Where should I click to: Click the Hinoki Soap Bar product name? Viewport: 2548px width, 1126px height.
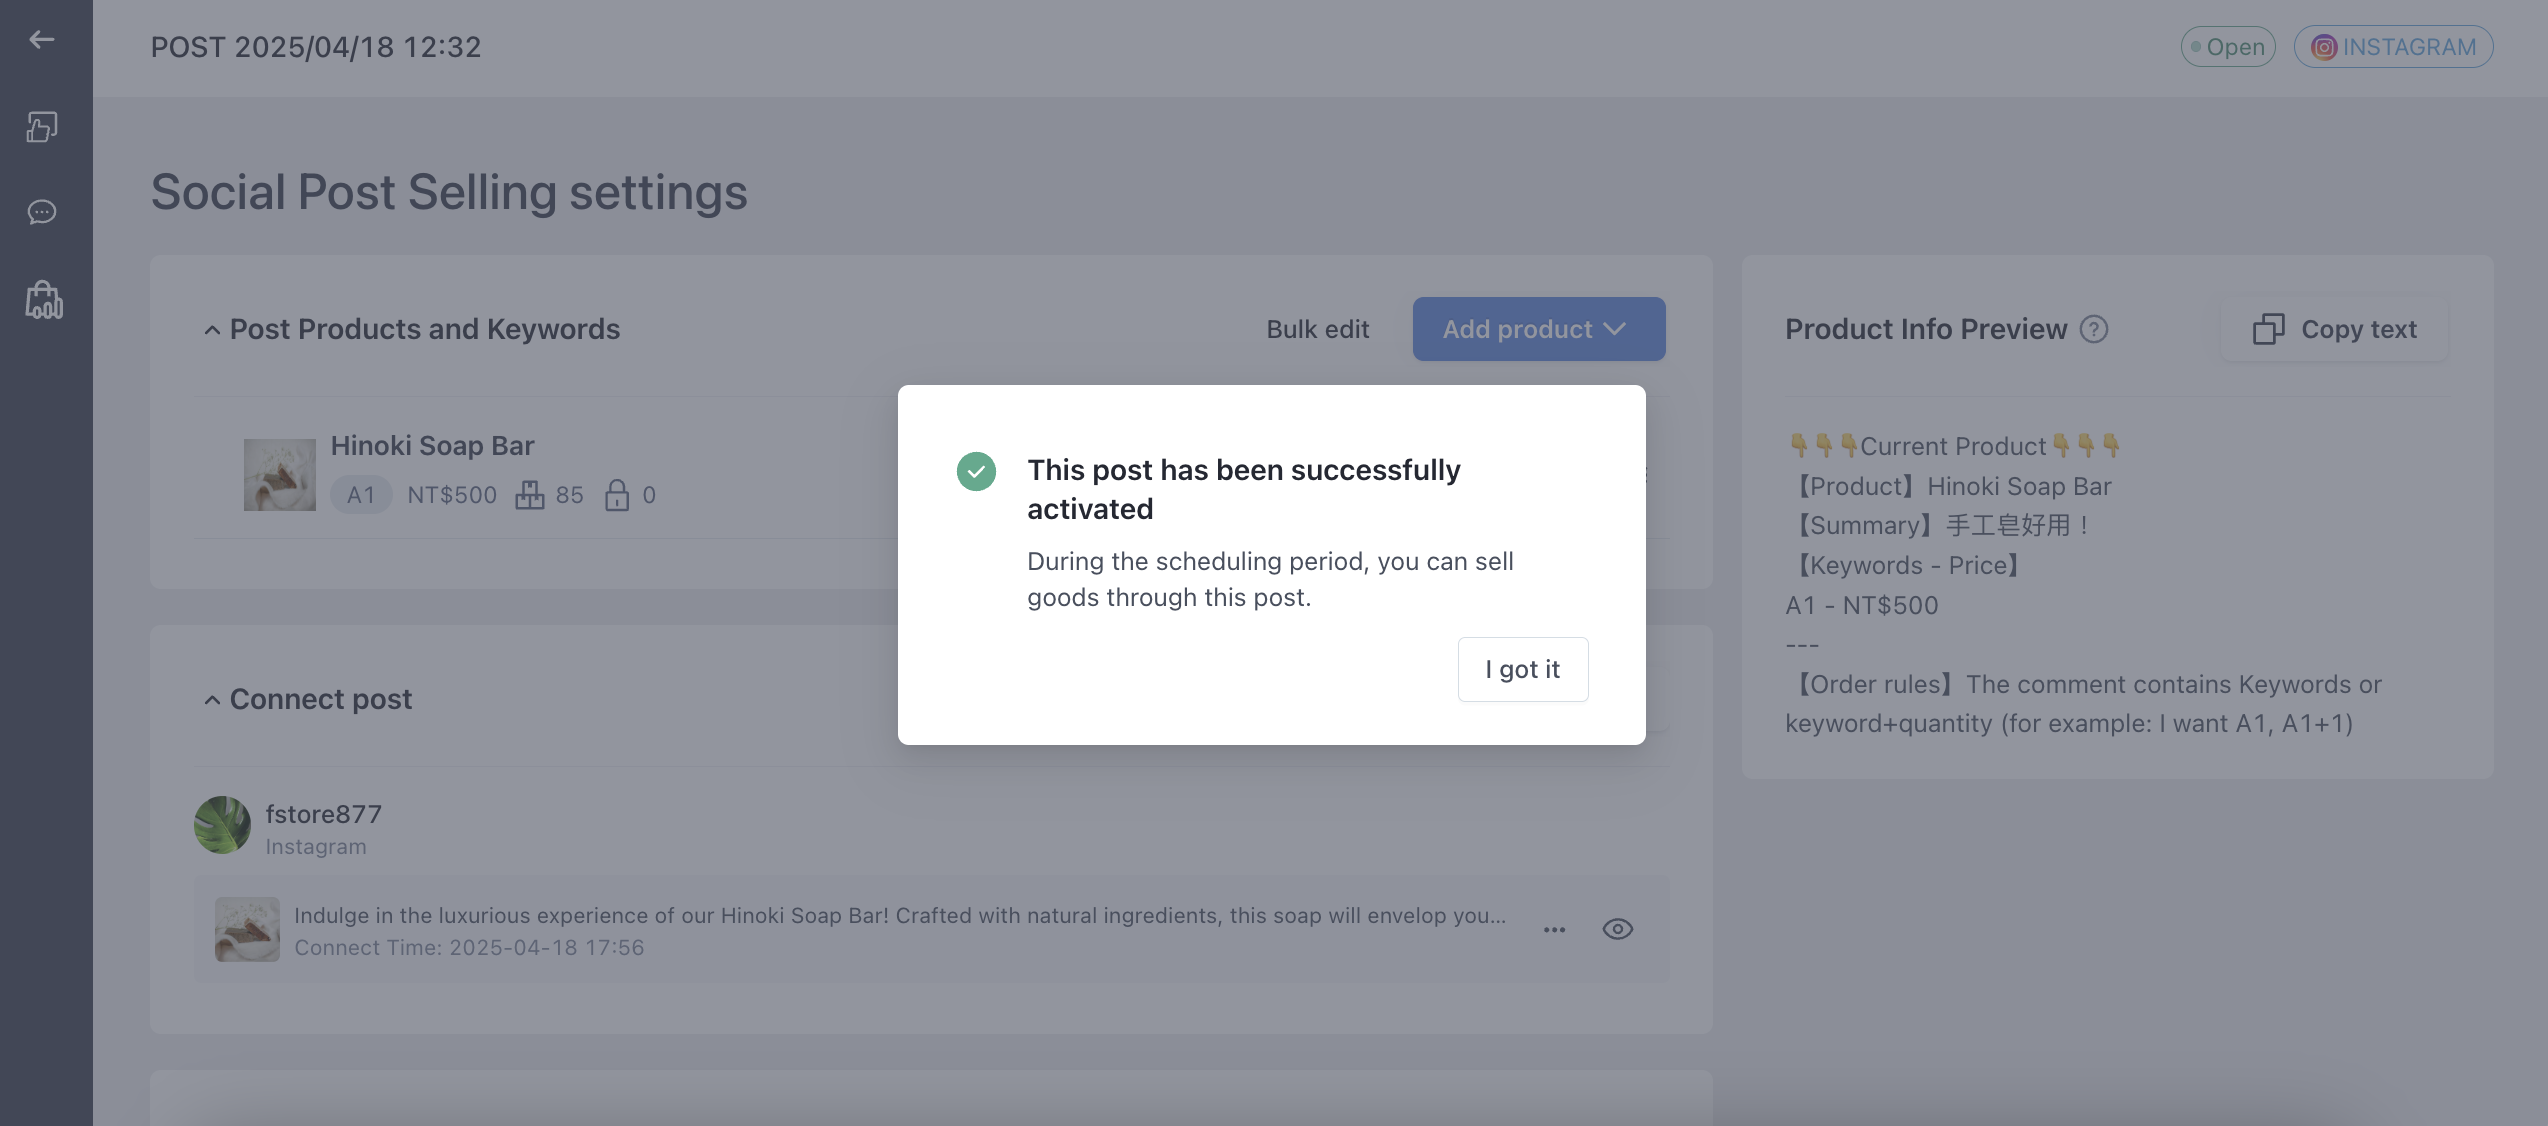click(x=432, y=445)
